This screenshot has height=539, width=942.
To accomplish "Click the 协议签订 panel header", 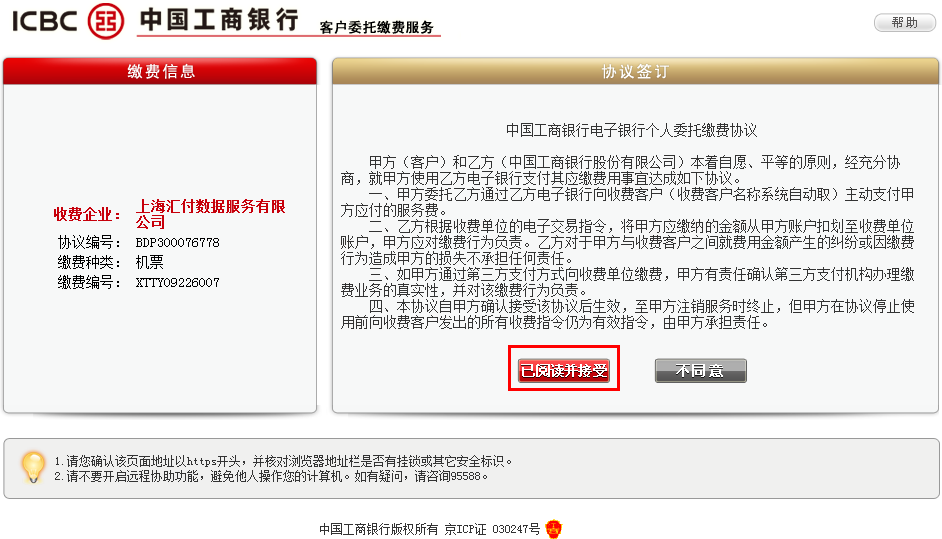I will click(x=635, y=72).
